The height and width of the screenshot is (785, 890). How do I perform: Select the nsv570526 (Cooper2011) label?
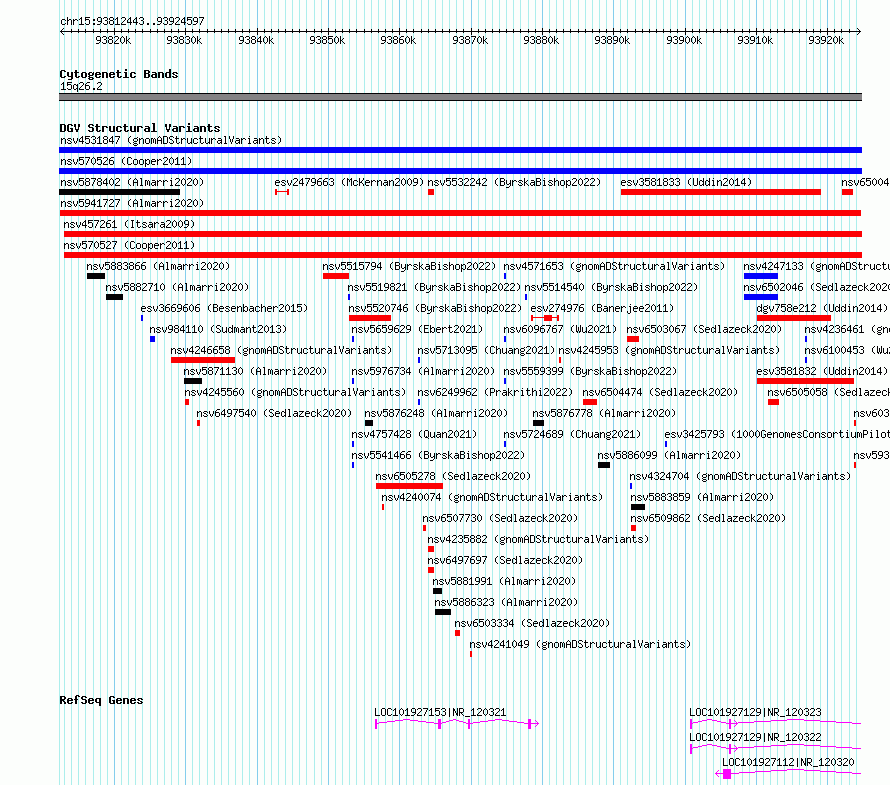pyautogui.click(x=126, y=161)
